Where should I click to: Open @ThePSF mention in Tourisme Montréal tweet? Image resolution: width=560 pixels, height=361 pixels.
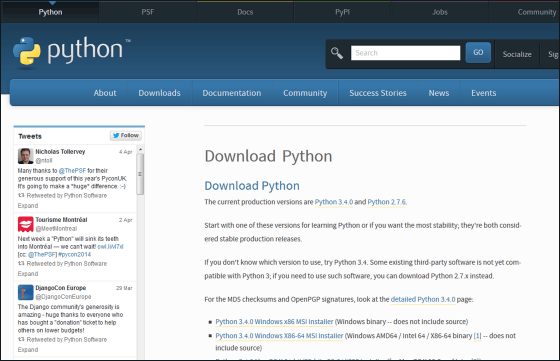tap(42, 255)
